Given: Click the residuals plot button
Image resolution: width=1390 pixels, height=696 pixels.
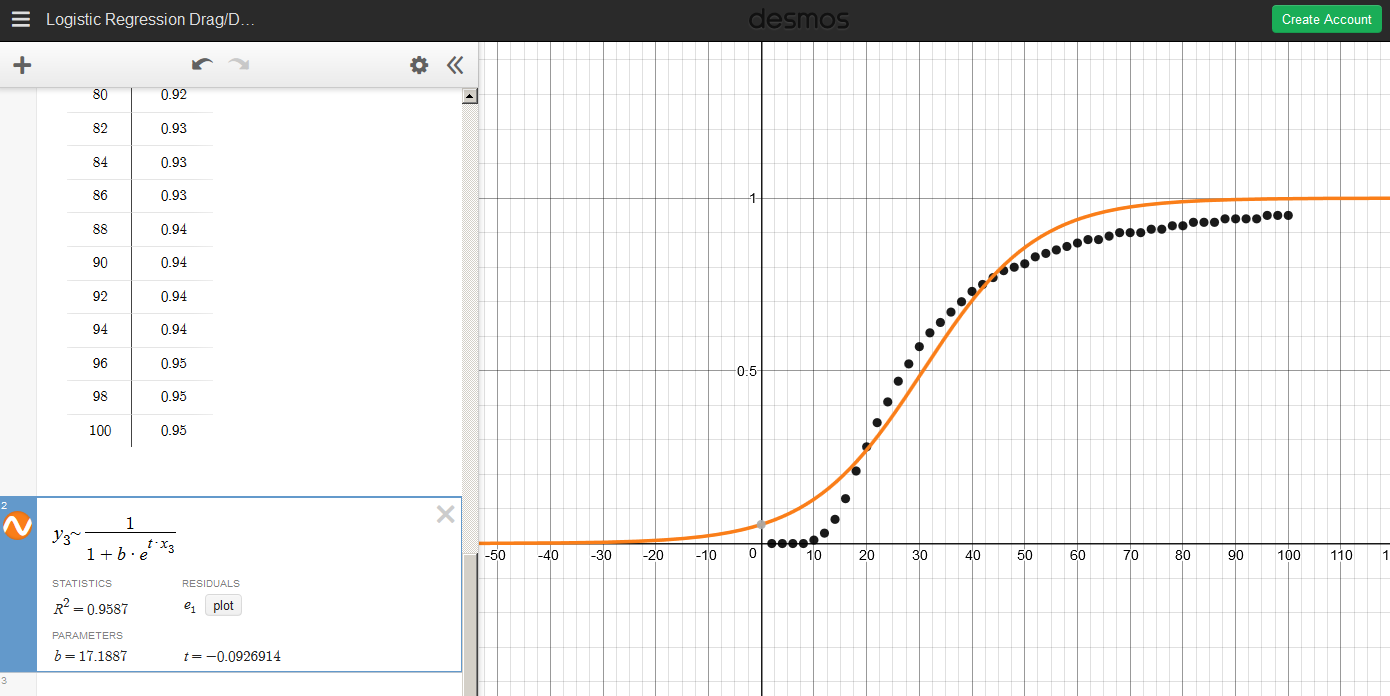Looking at the screenshot, I should click(x=223, y=605).
